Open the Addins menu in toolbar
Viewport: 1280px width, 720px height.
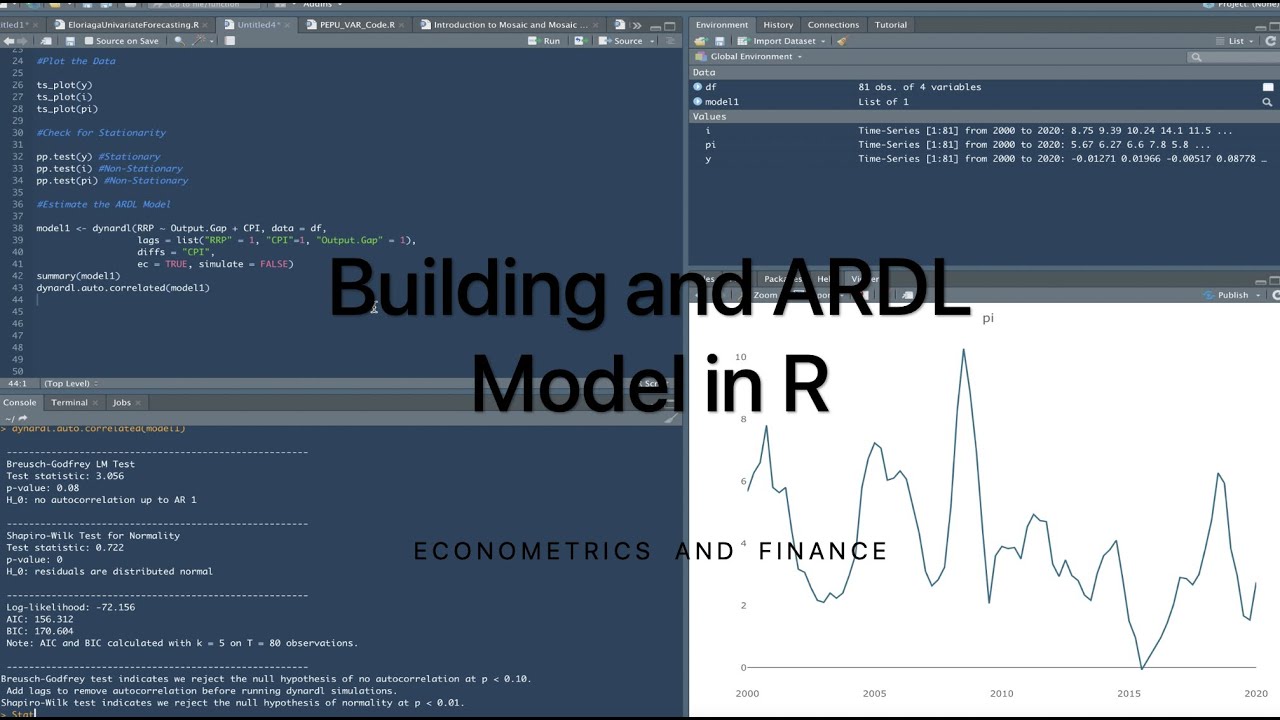[x=322, y=4]
